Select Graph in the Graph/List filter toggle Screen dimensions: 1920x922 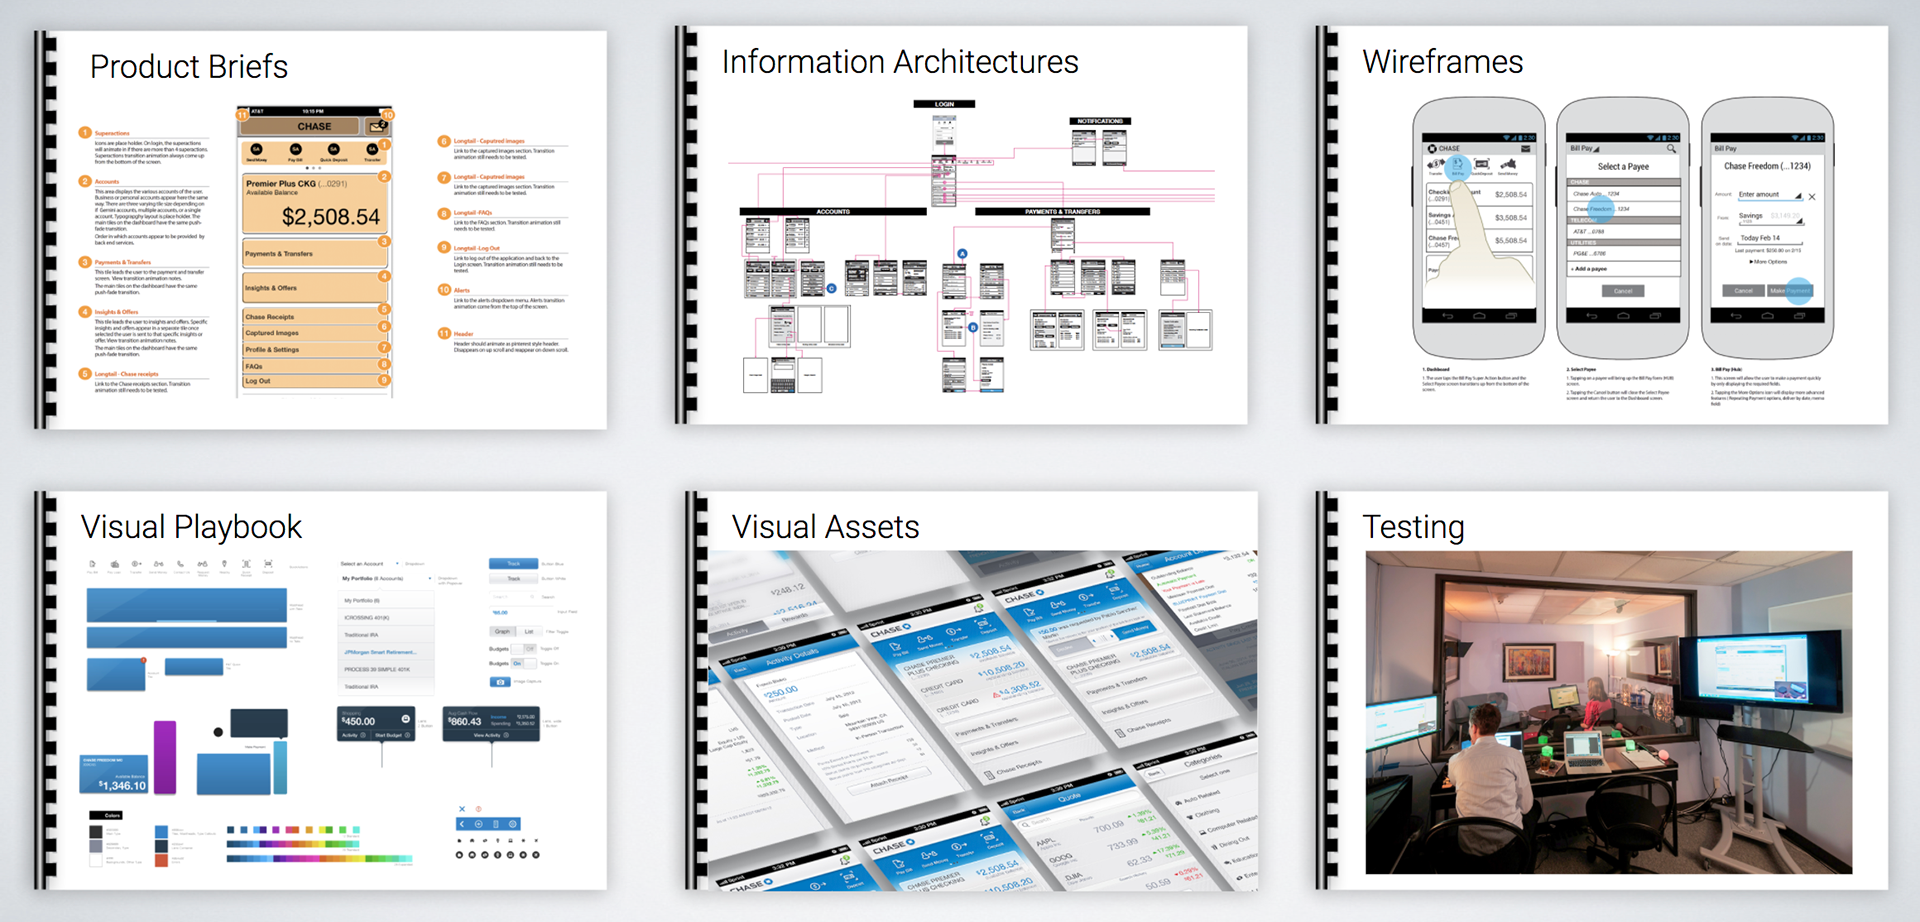(502, 631)
